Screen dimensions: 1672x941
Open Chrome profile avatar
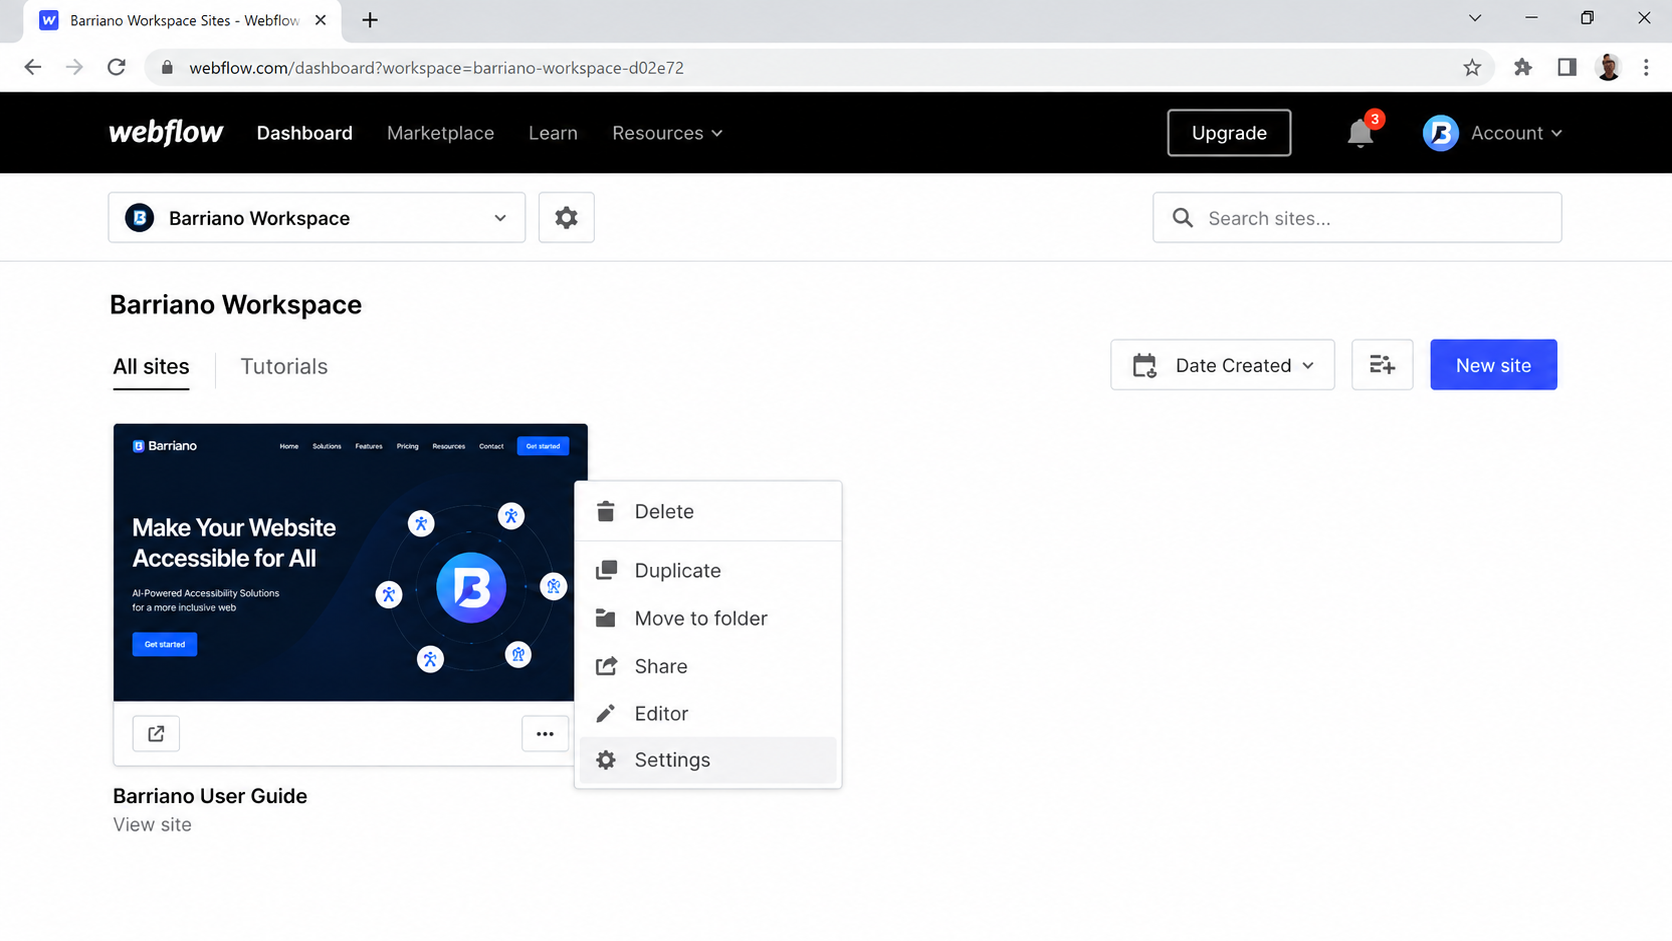pos(1609,68)
